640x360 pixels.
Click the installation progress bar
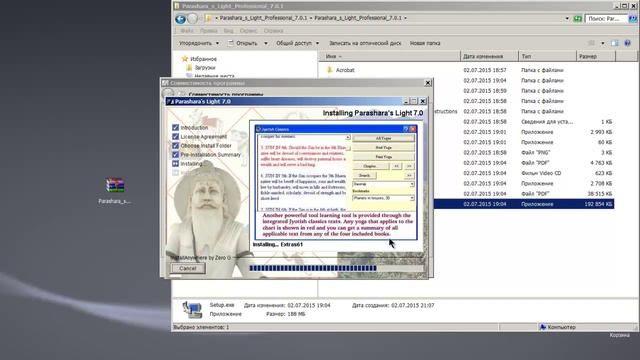337,268
